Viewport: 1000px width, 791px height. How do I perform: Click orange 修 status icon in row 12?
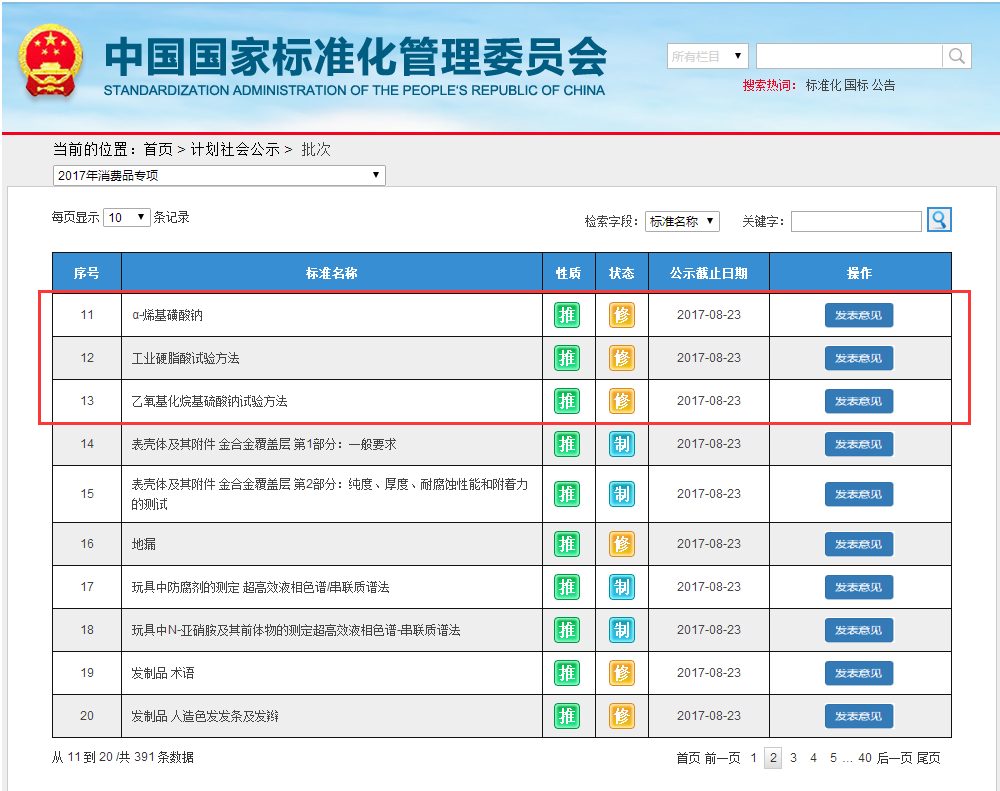[622, 358]
